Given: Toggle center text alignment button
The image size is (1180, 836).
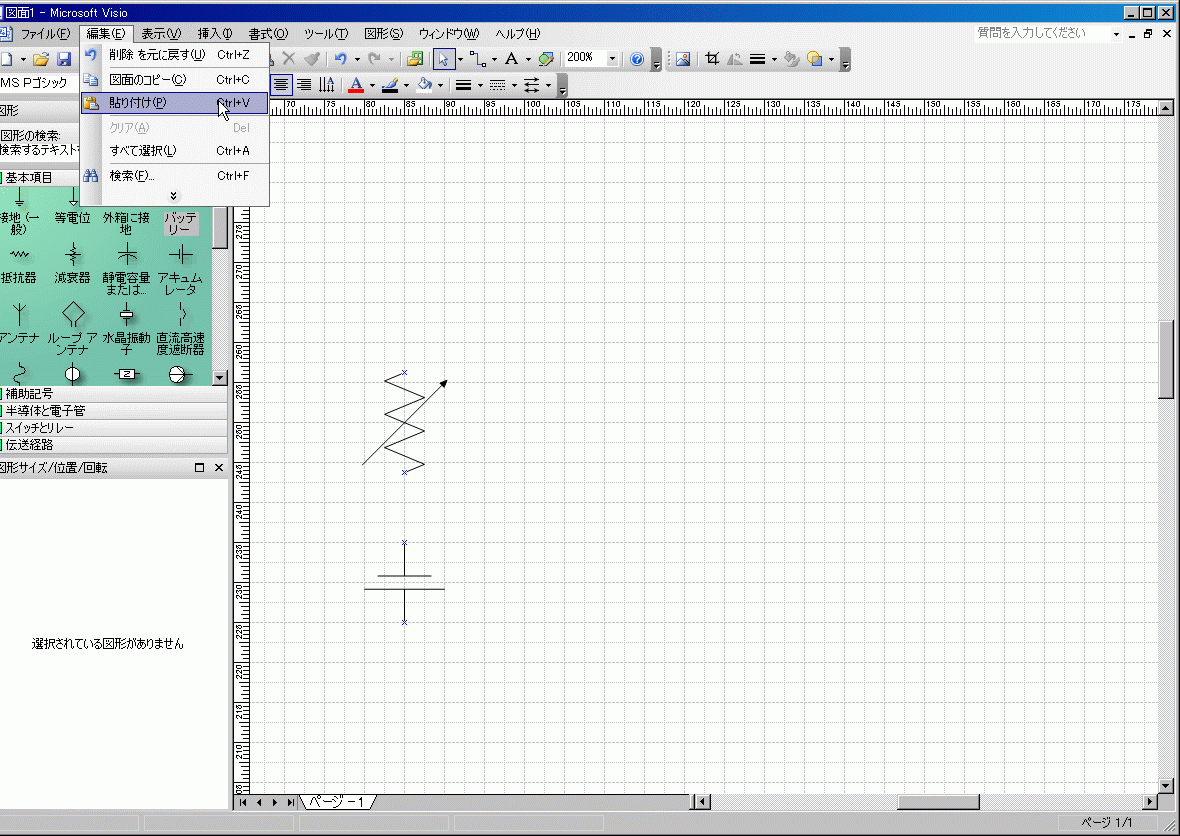Looking at the screenshot, I should coord(282,85).
